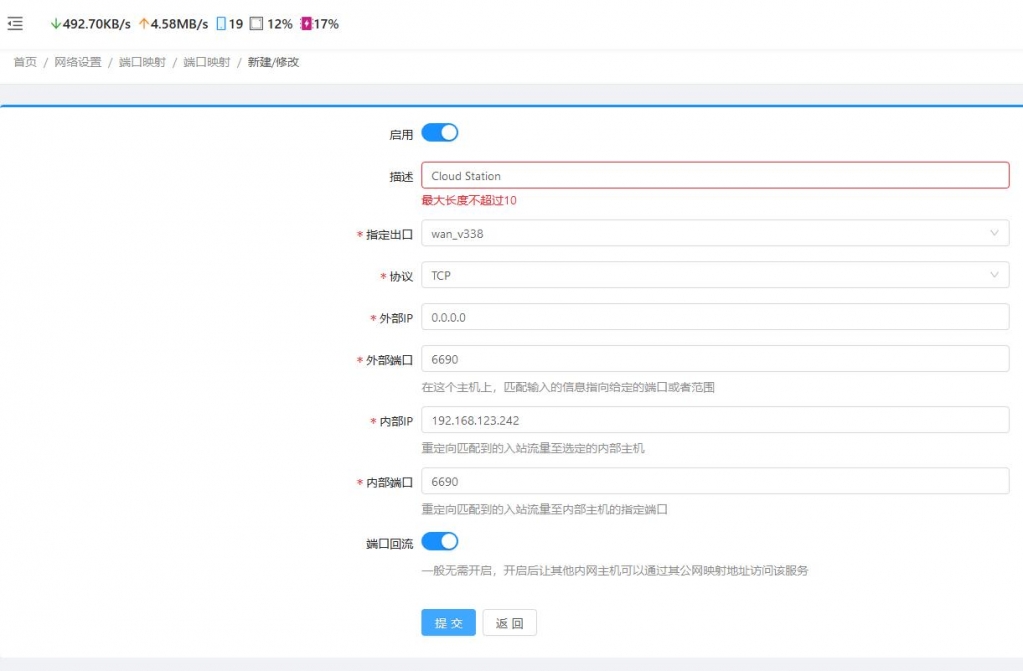Click the green download speed arrow
The height and width of the screenshot is (671, 1023).
[55, 24]
